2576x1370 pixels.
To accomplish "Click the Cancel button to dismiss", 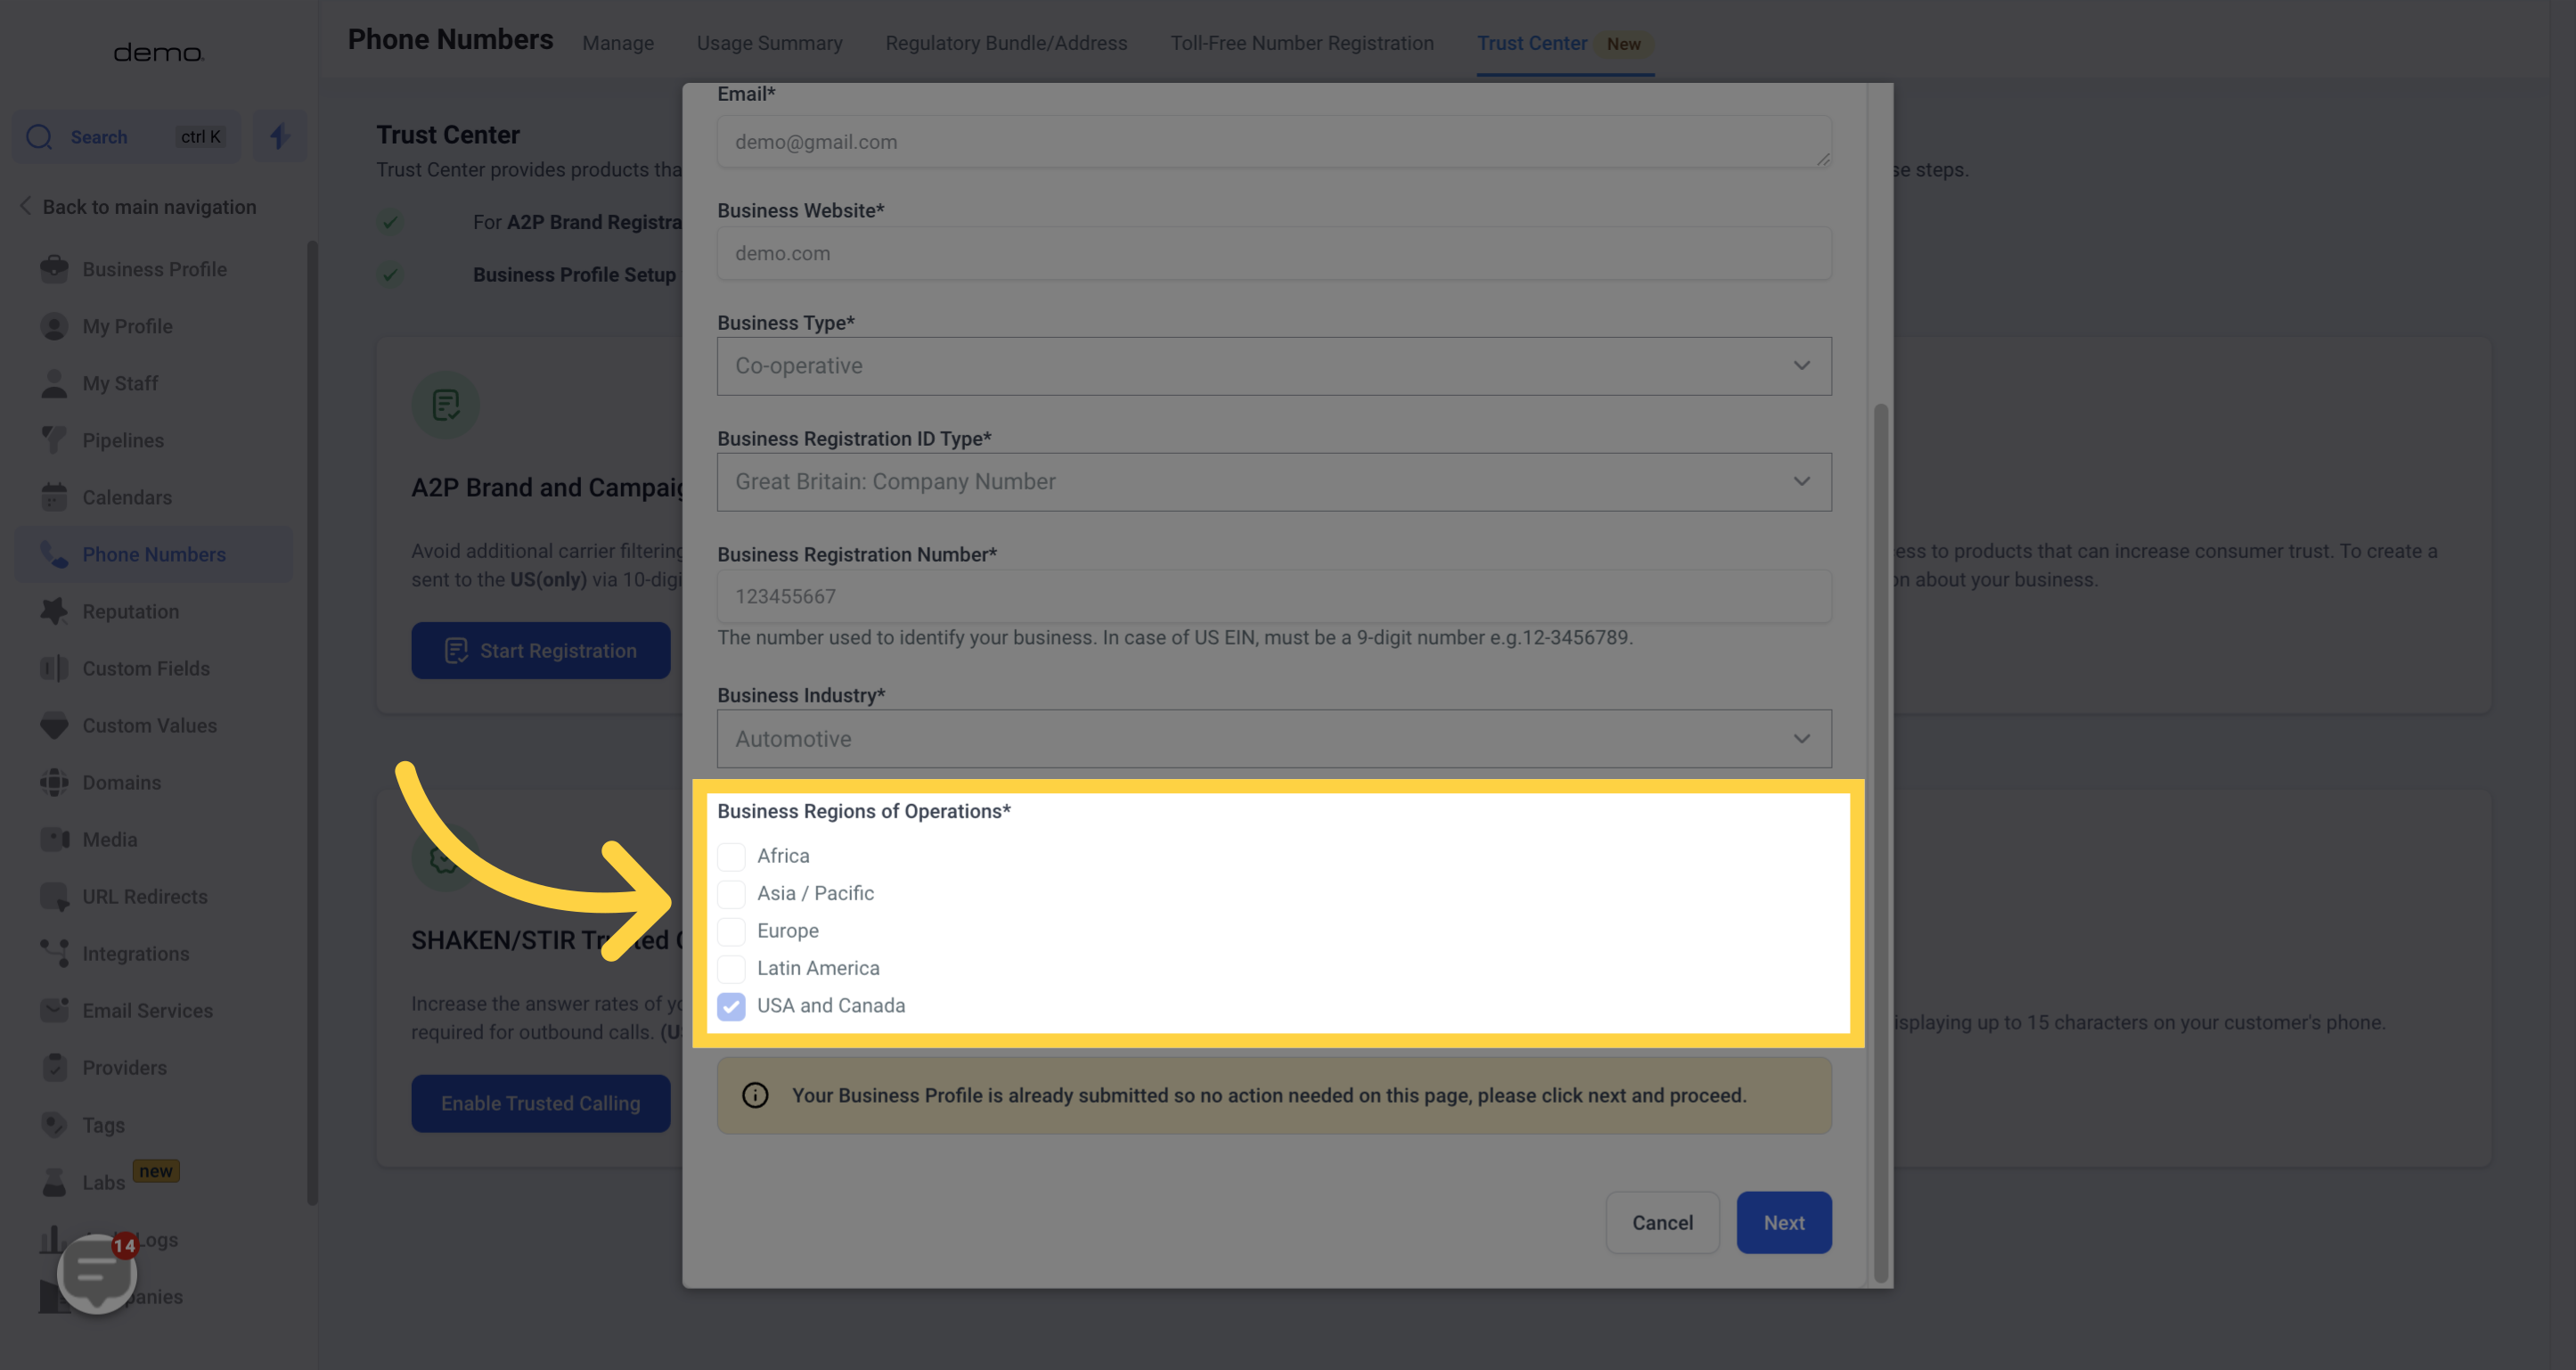I will [x=1661, y=1222].
